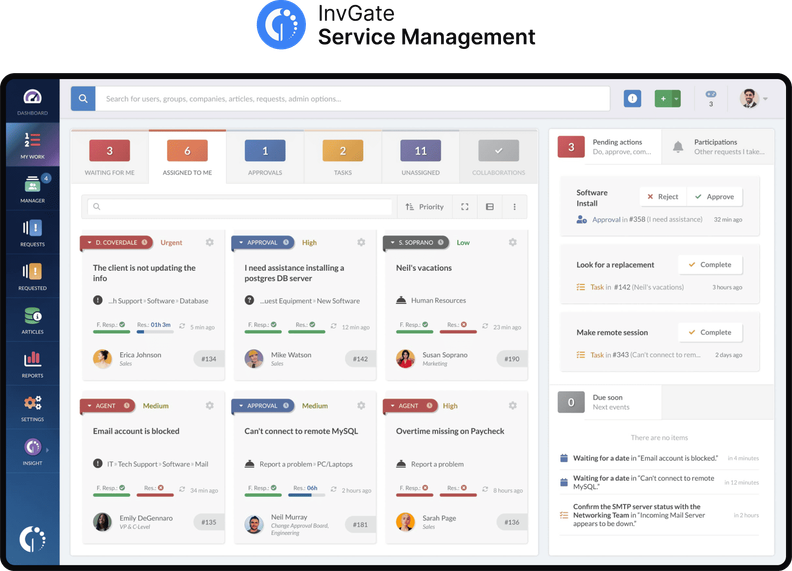This screenshot has width=792, height=571.
Task: Switch to Collaborations tab
Action: 499,157
